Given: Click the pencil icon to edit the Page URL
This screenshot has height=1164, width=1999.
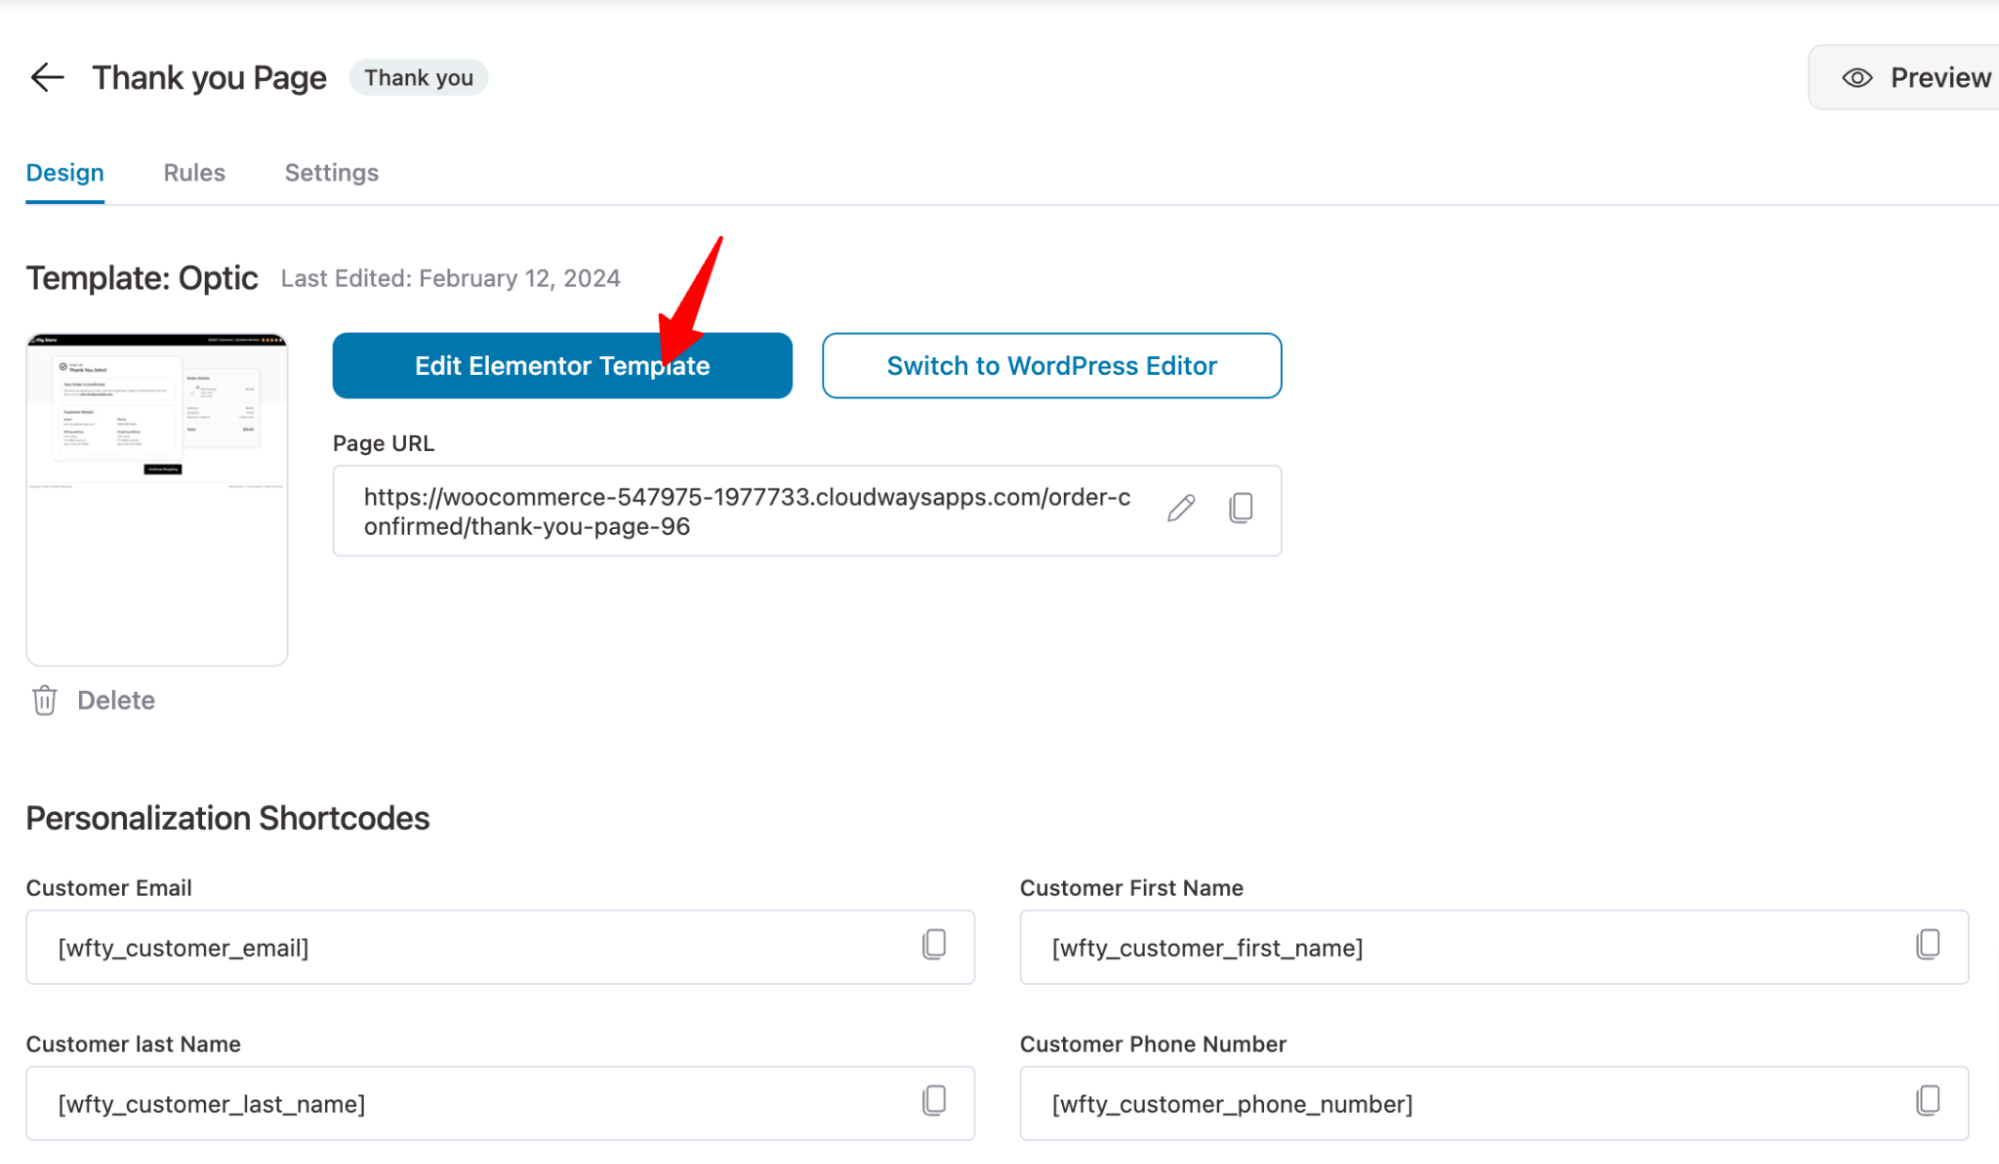Looking at the screenshot, I should pyautogui.click(x=1181, y=510).
